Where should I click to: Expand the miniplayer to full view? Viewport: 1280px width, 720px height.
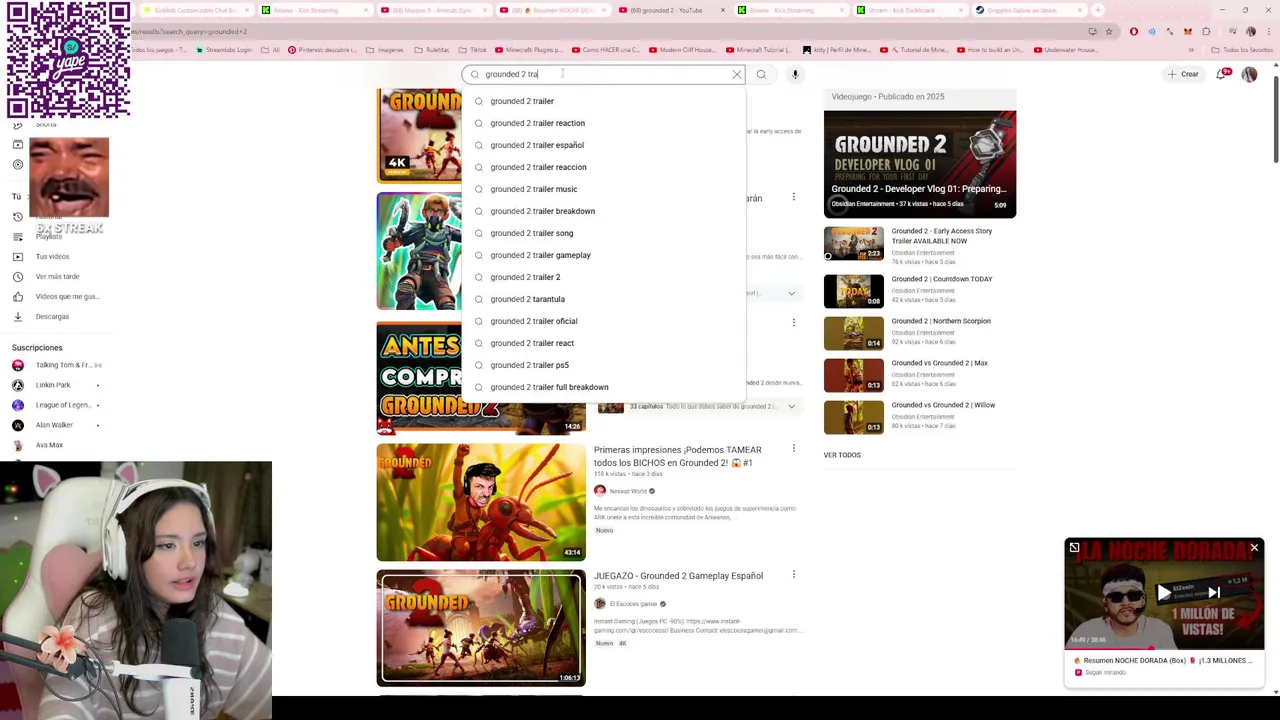pyautogui.click(x=1074, y=548)
